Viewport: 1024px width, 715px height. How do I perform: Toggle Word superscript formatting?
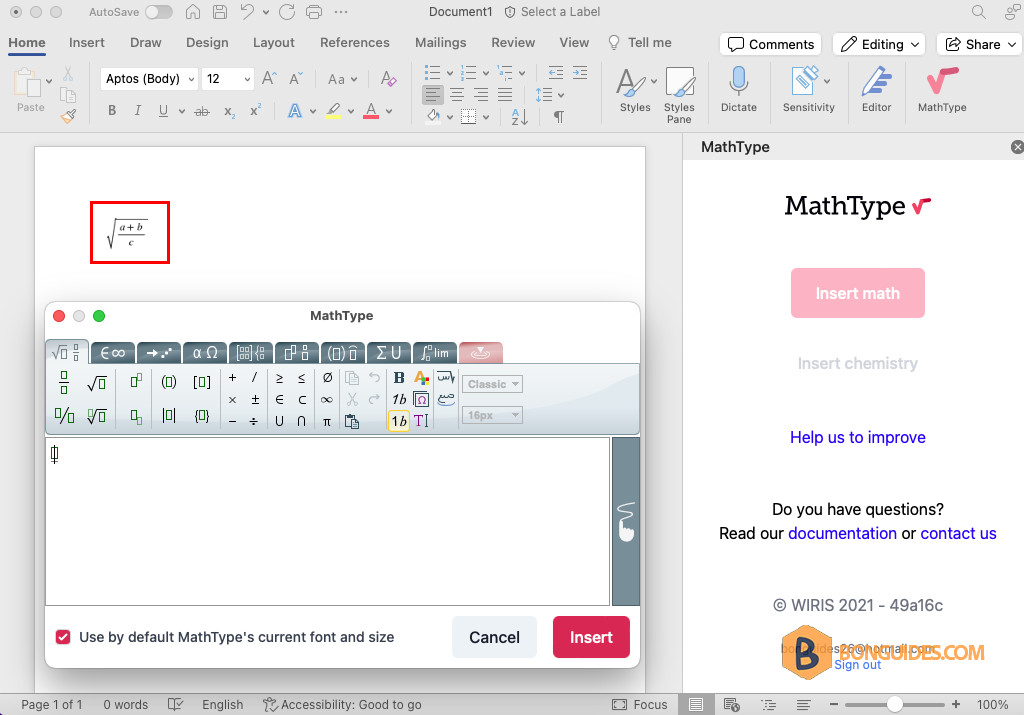[x=255, y=110]
